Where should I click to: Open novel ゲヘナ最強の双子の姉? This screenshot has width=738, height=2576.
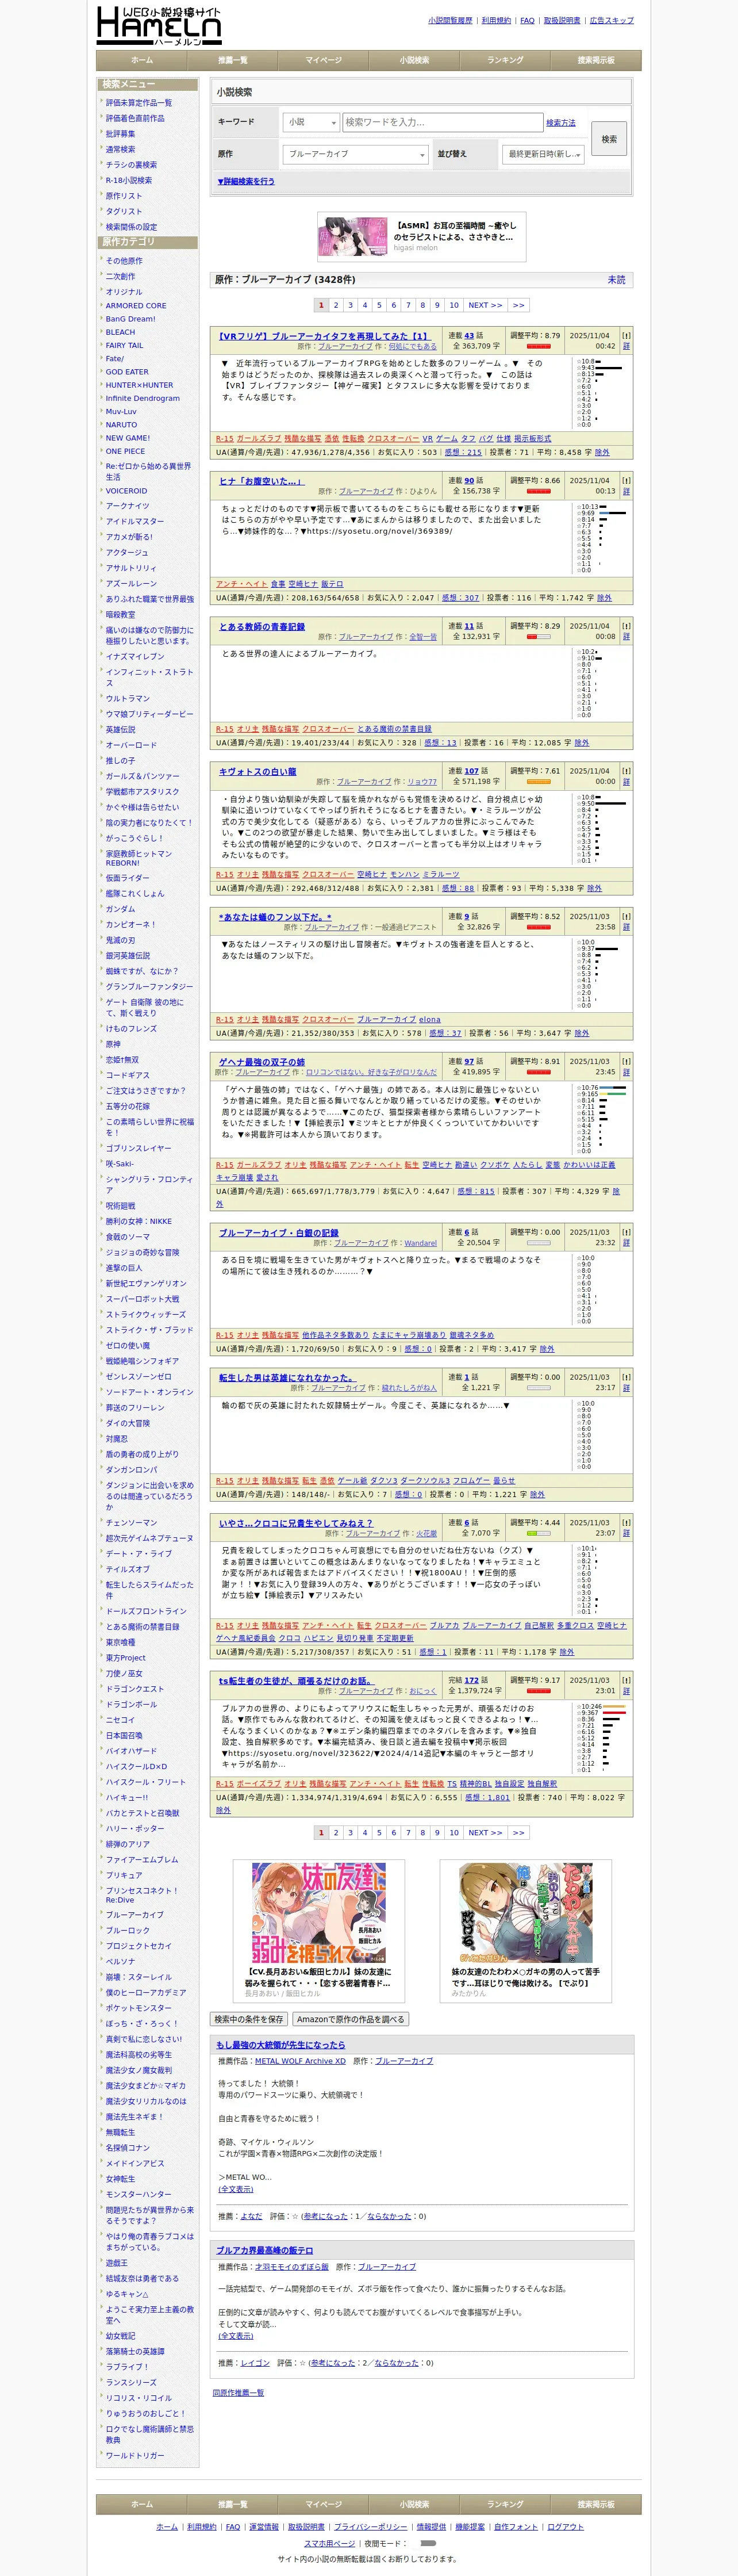pos(262,1062)
